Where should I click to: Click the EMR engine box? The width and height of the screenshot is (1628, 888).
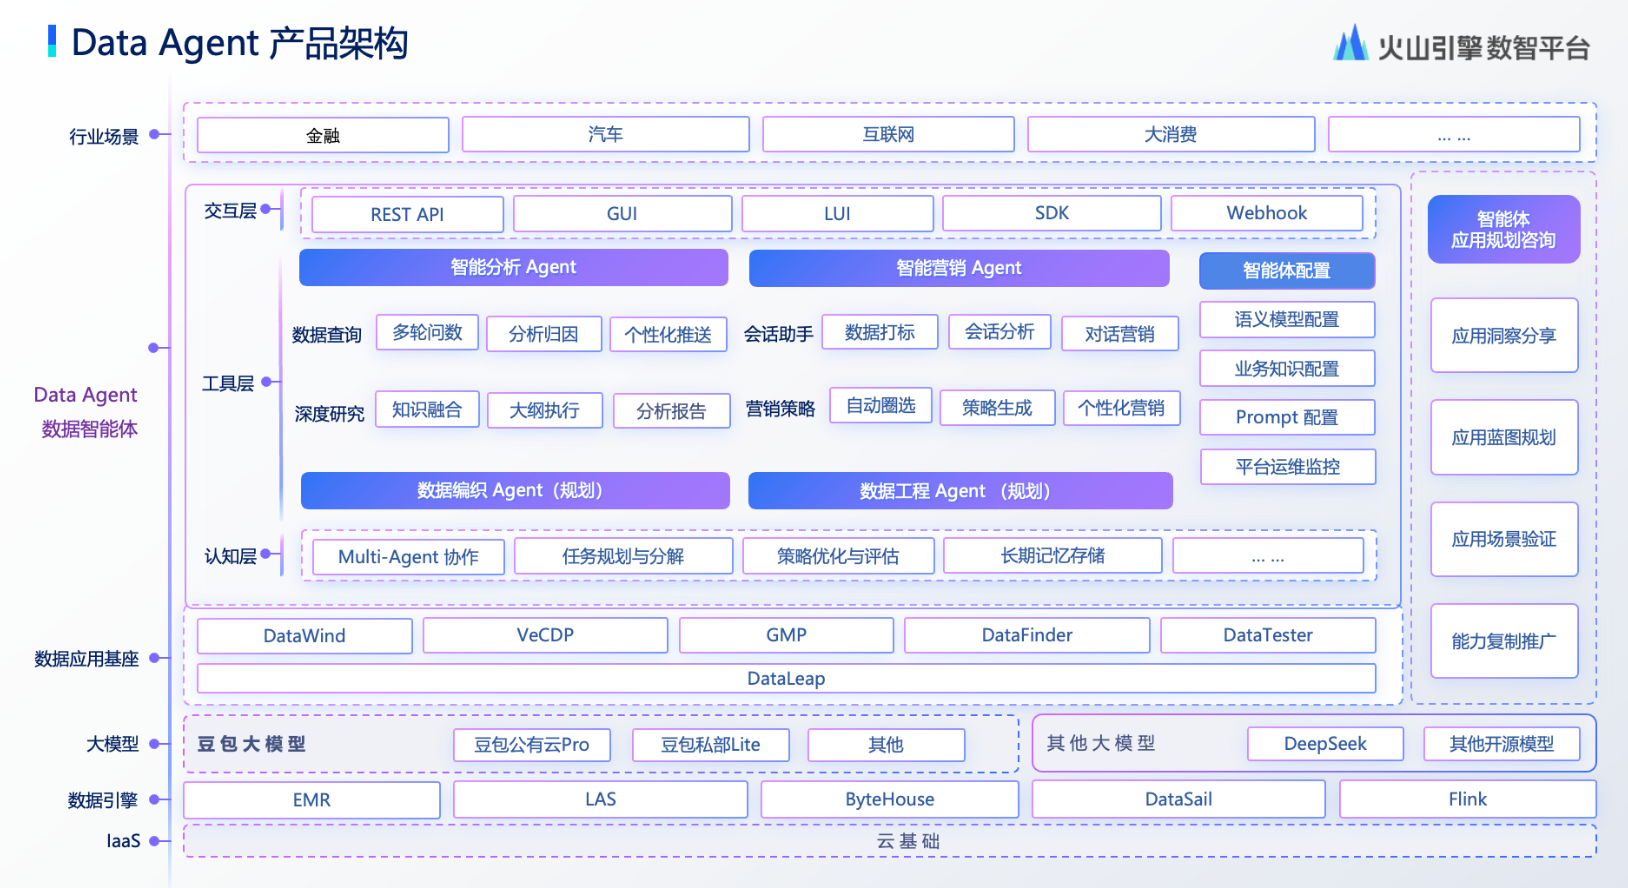pyautogui.click(x=311, y=800)
